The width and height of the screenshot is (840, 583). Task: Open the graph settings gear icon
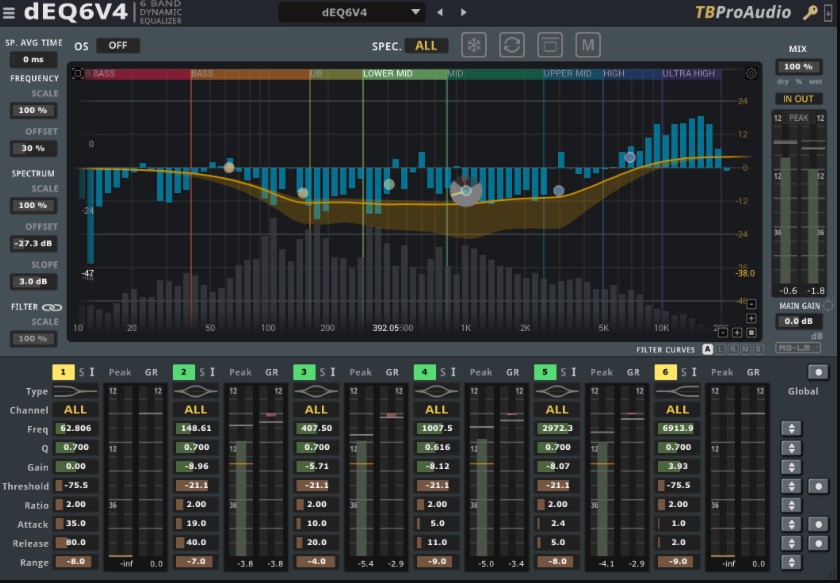coord(751,73)
